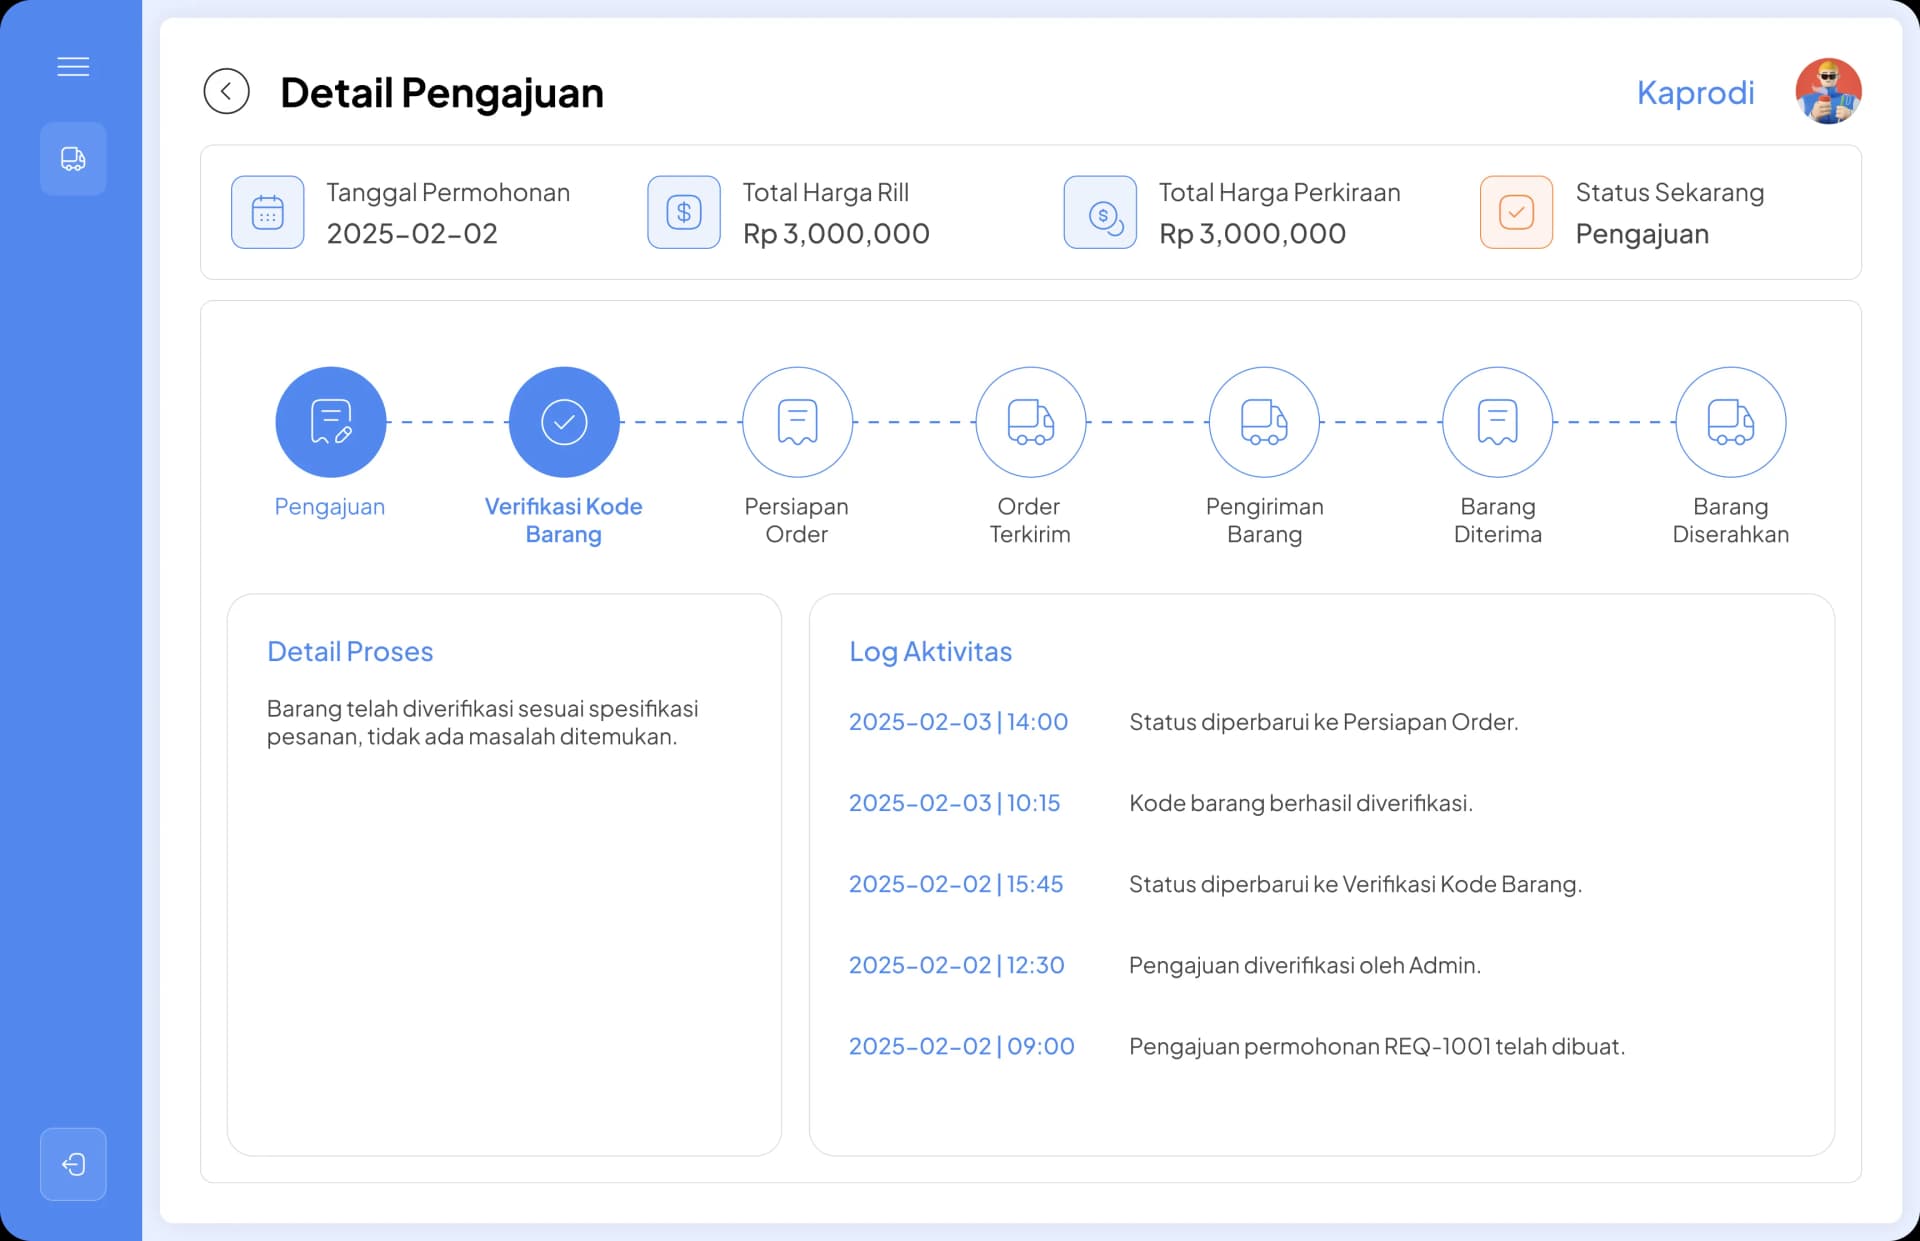
Task: Go back using the circular arrow button
Action: tap(227, 92)
